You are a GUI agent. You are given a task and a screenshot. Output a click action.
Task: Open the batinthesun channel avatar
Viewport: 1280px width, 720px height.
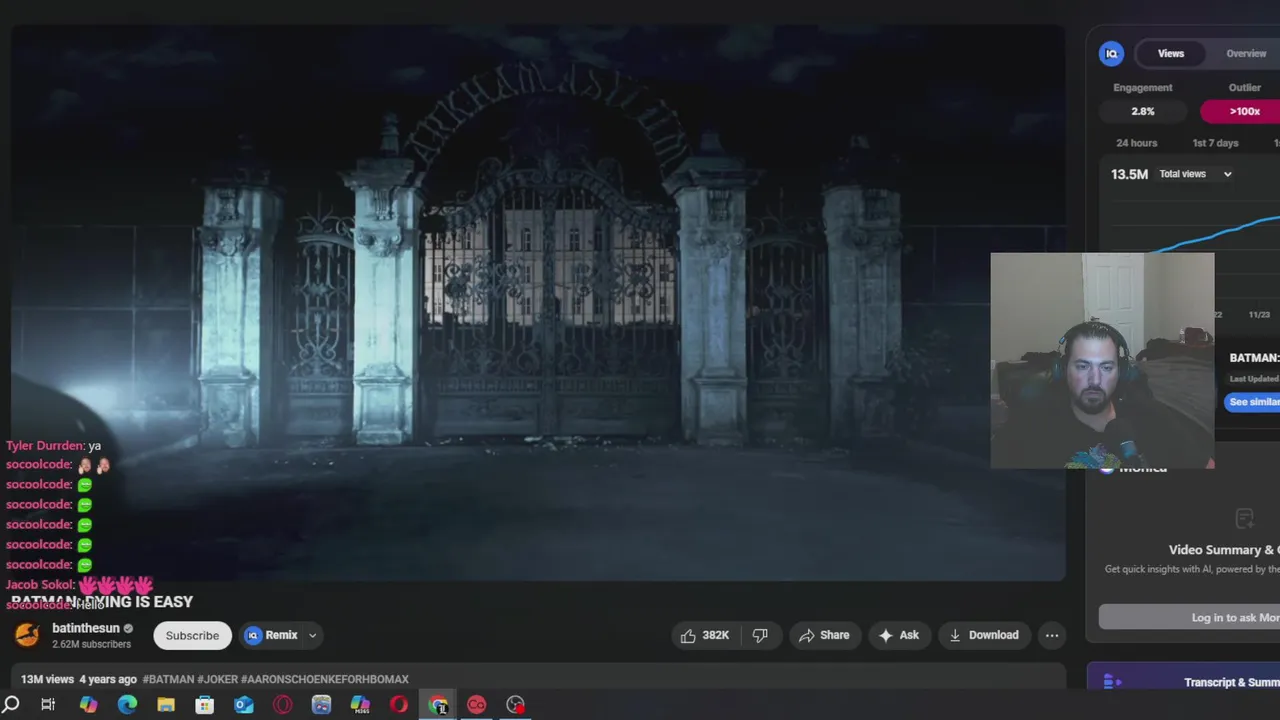[x=28, y=635]
